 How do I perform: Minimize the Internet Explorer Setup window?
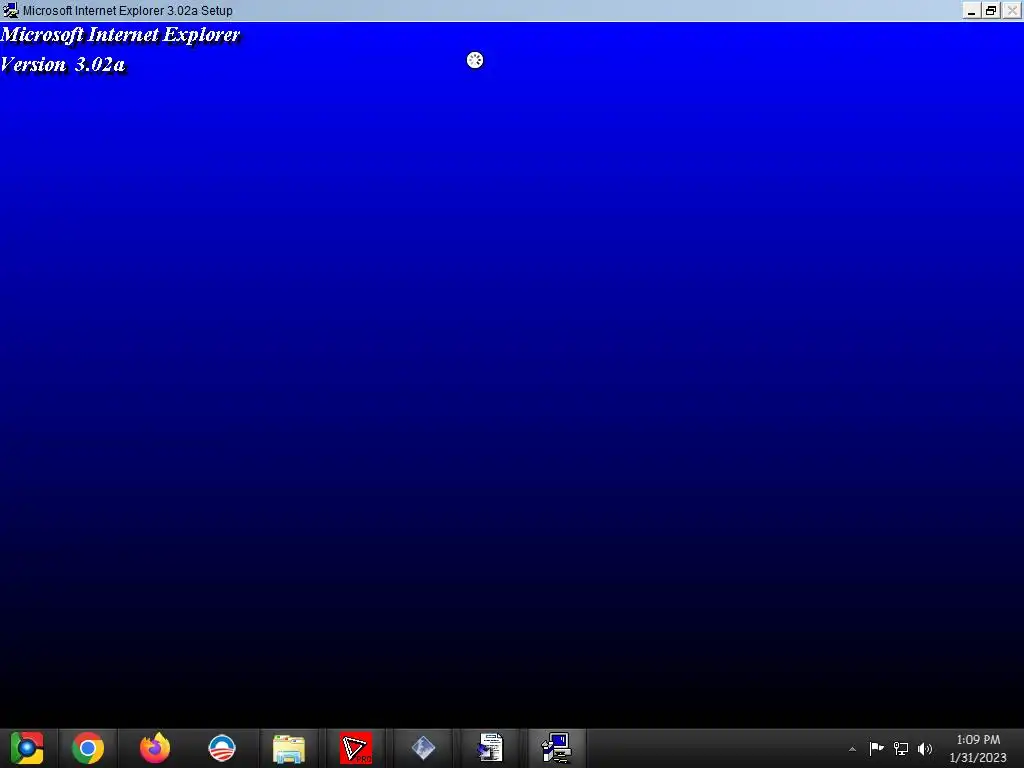972,10
